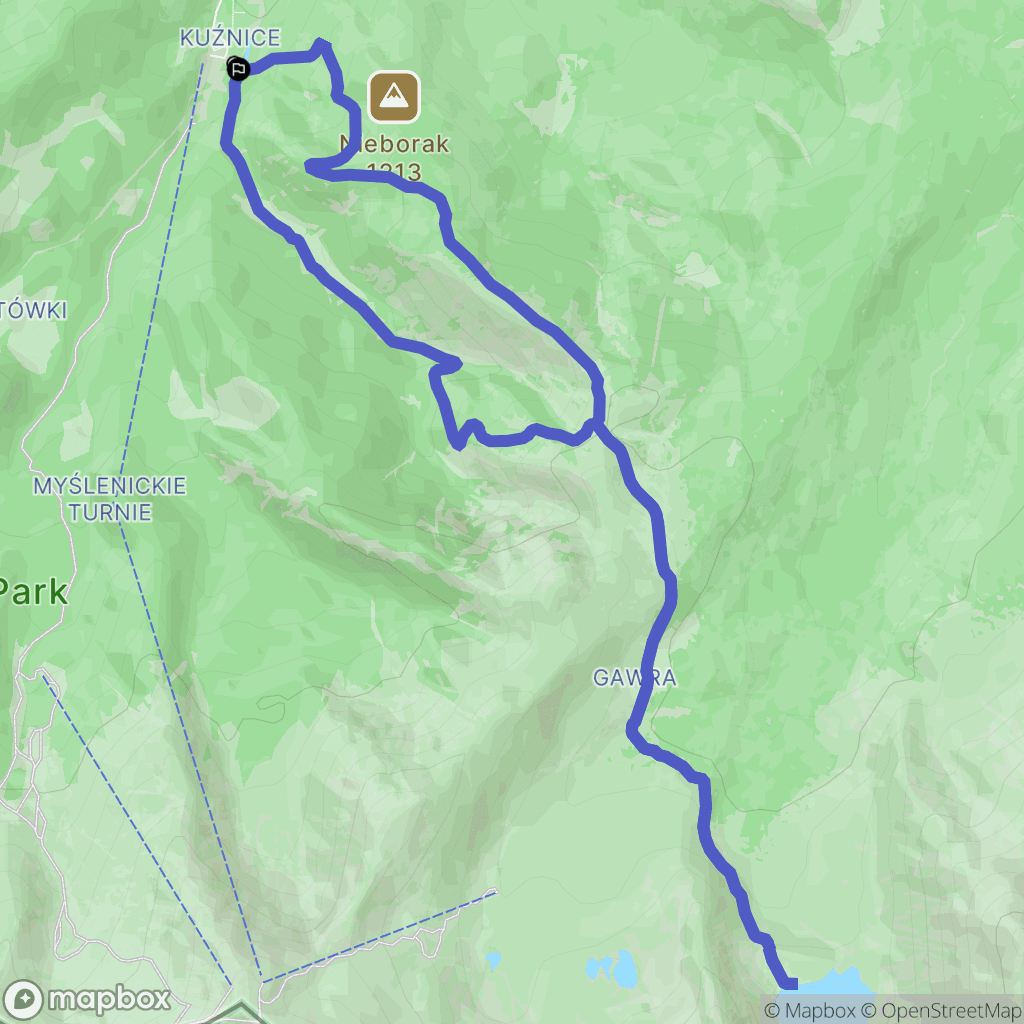Open the © Mapbox attribution link
This screenshot has width=1024, height=1024.
click(809, 1011)
